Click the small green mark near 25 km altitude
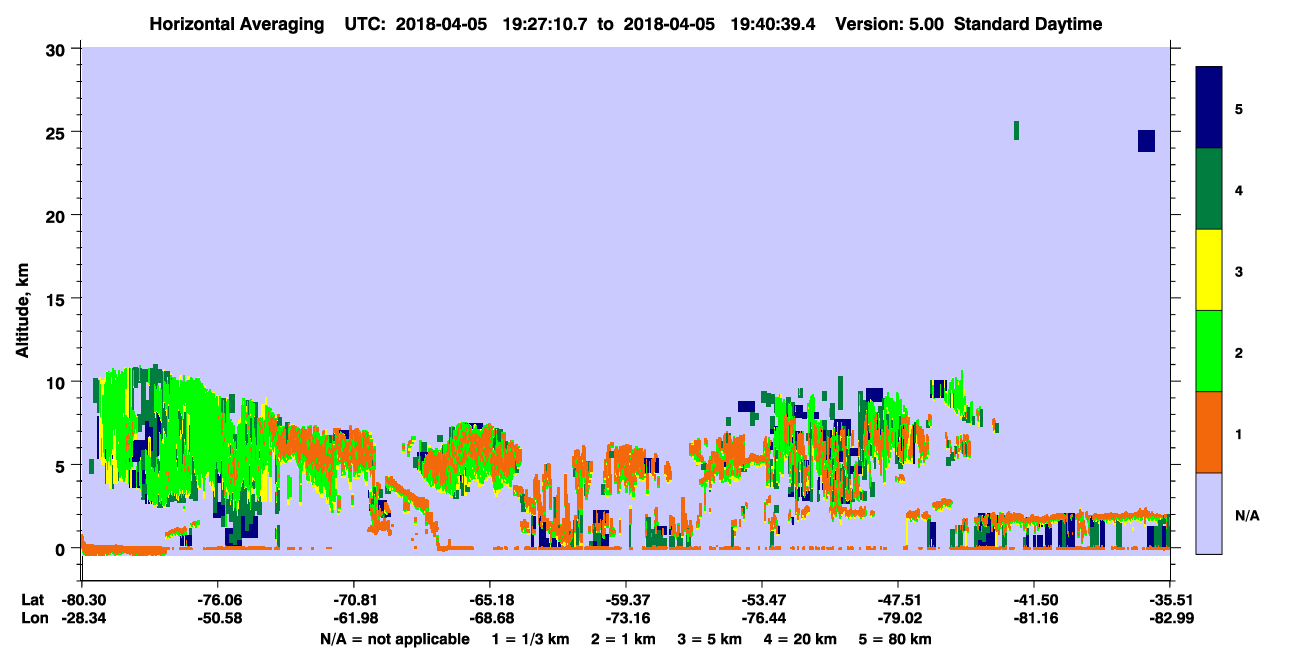The height and width of the screenshot is (667, 1300). pos(1017,130)
